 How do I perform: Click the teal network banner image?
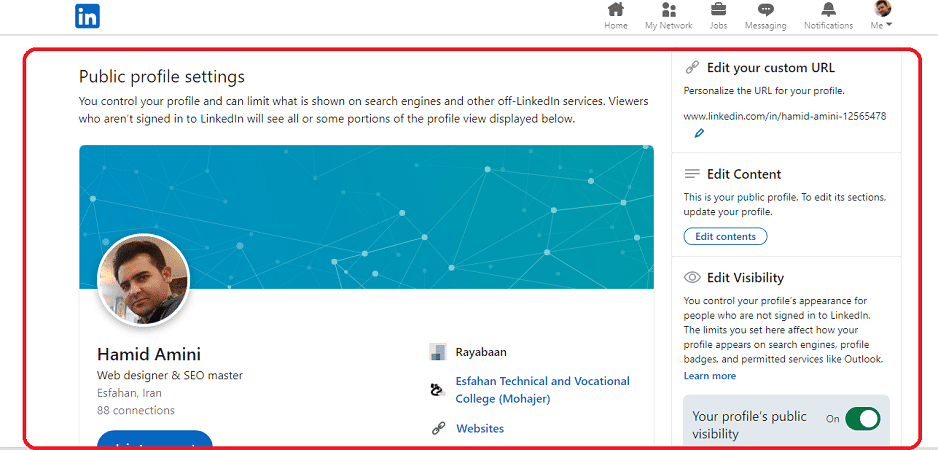tap(366, 217)
